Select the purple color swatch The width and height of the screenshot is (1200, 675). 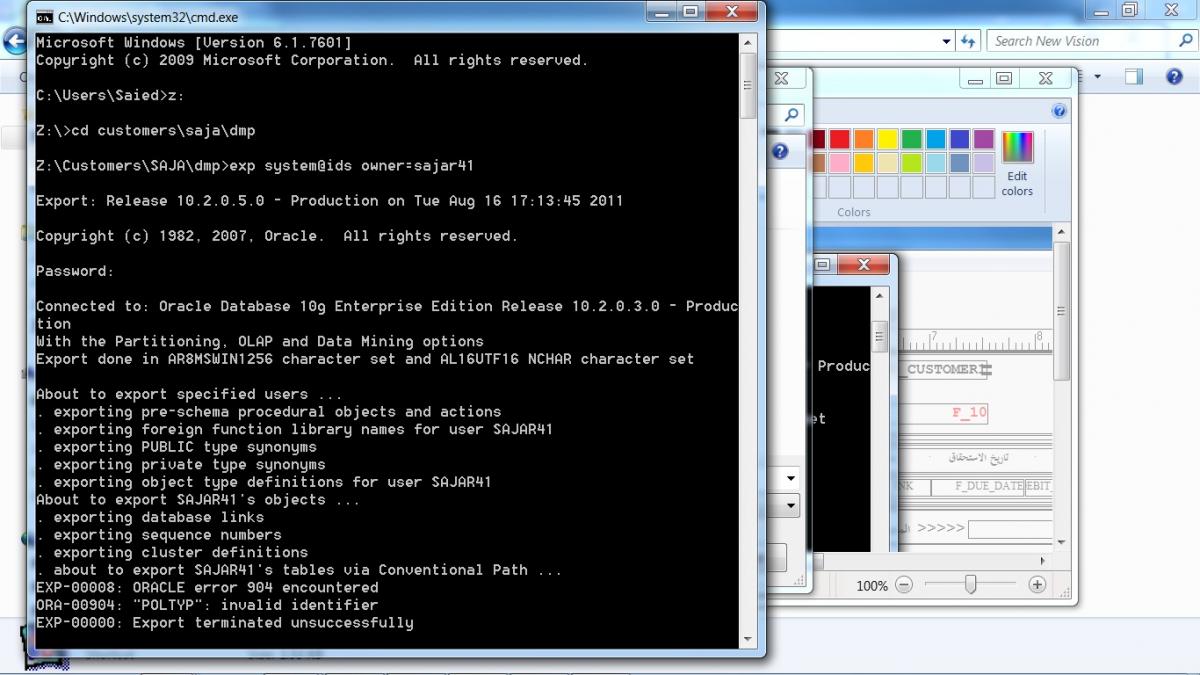pos(984,139)
